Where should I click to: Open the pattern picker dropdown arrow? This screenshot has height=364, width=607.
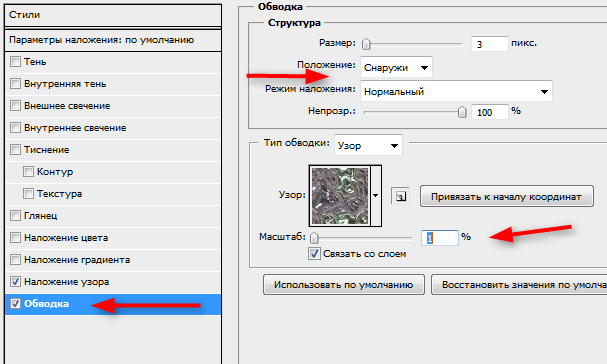pos(376,196)
